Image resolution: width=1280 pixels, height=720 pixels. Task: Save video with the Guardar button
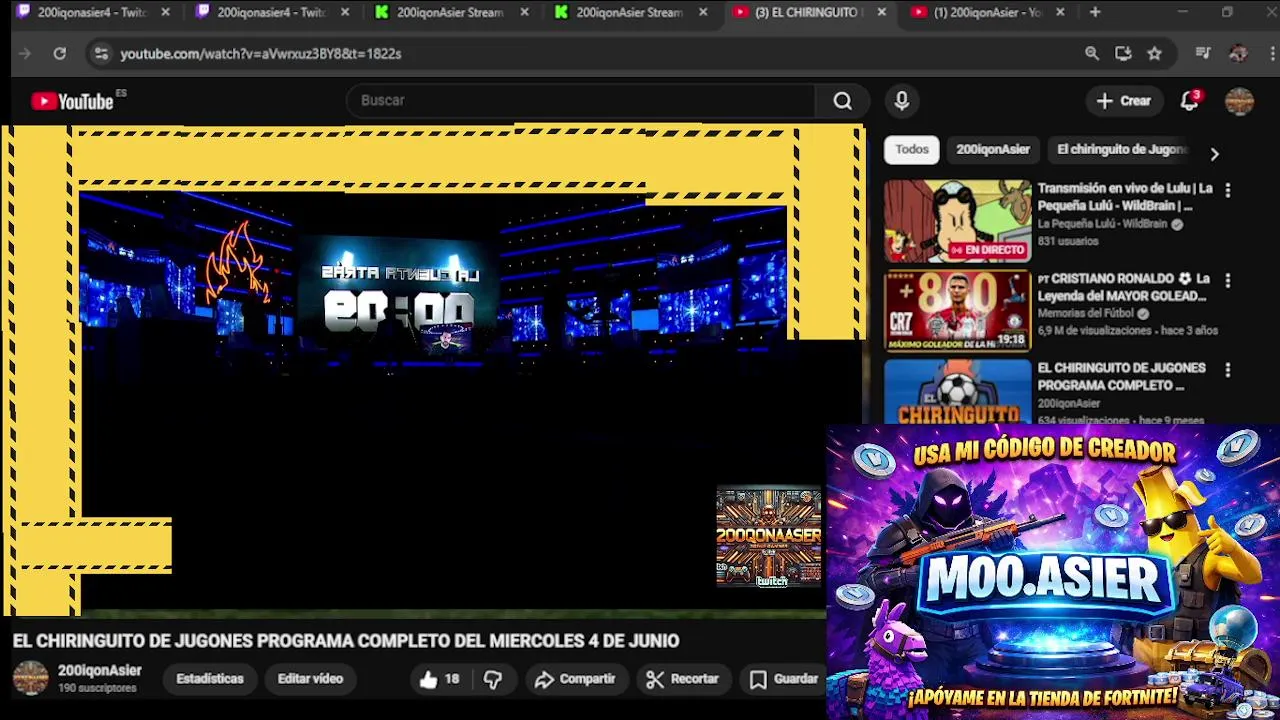coord(784,679)
